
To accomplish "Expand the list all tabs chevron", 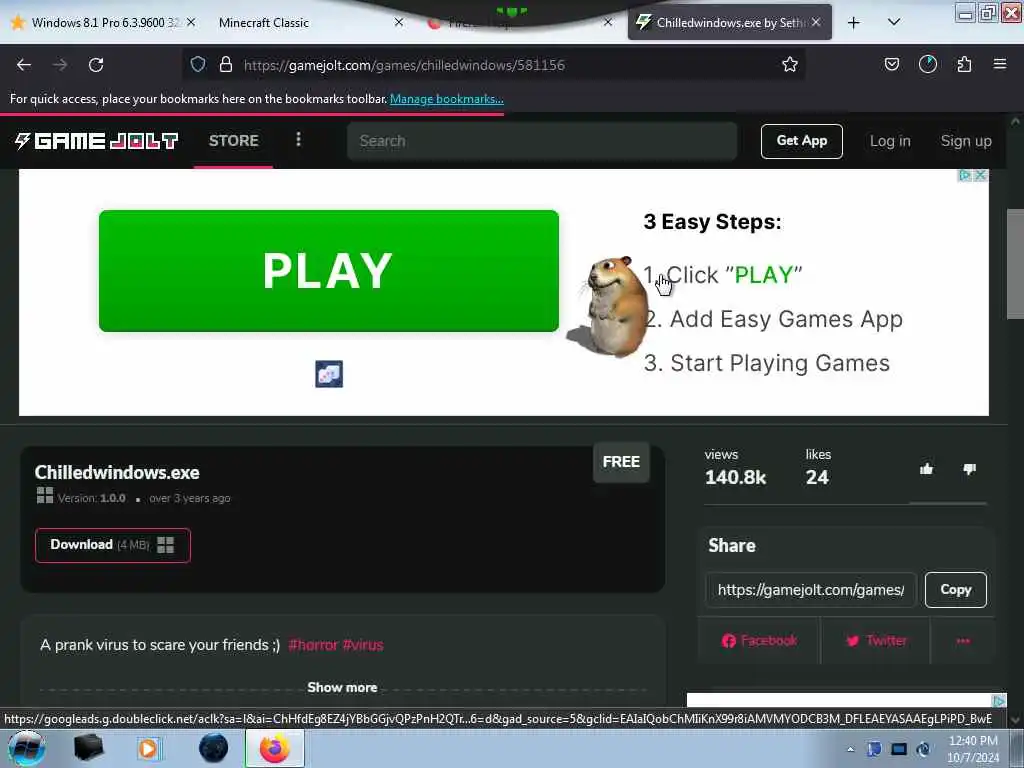I will tap(894, 22).
